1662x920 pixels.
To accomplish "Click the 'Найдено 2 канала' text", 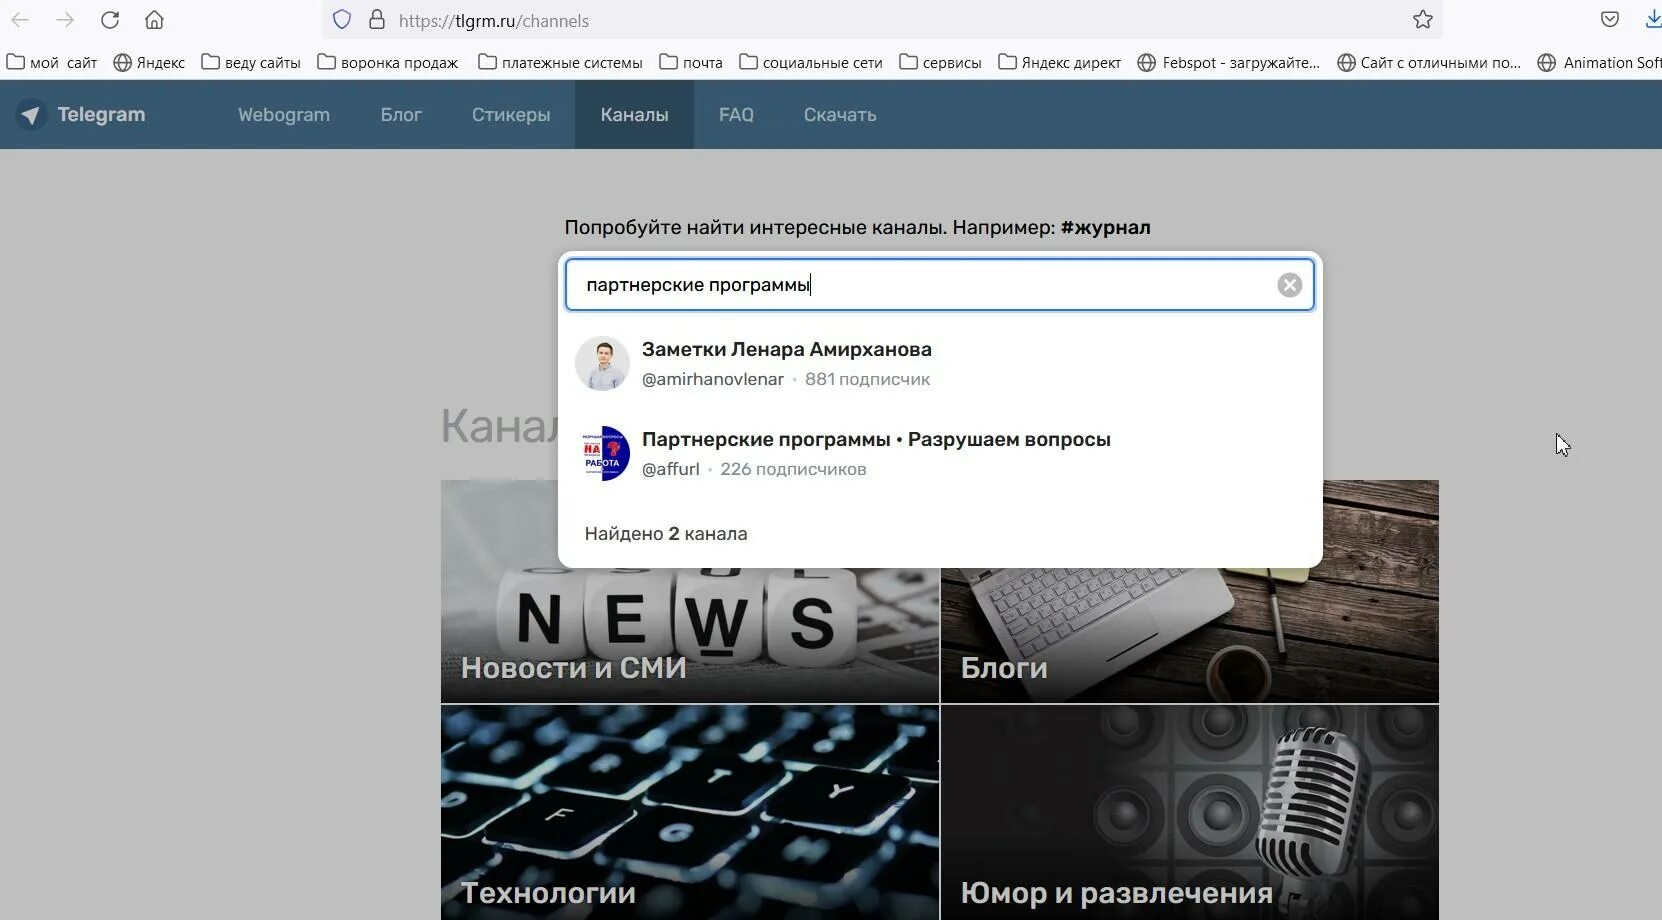I will (666, 534).
